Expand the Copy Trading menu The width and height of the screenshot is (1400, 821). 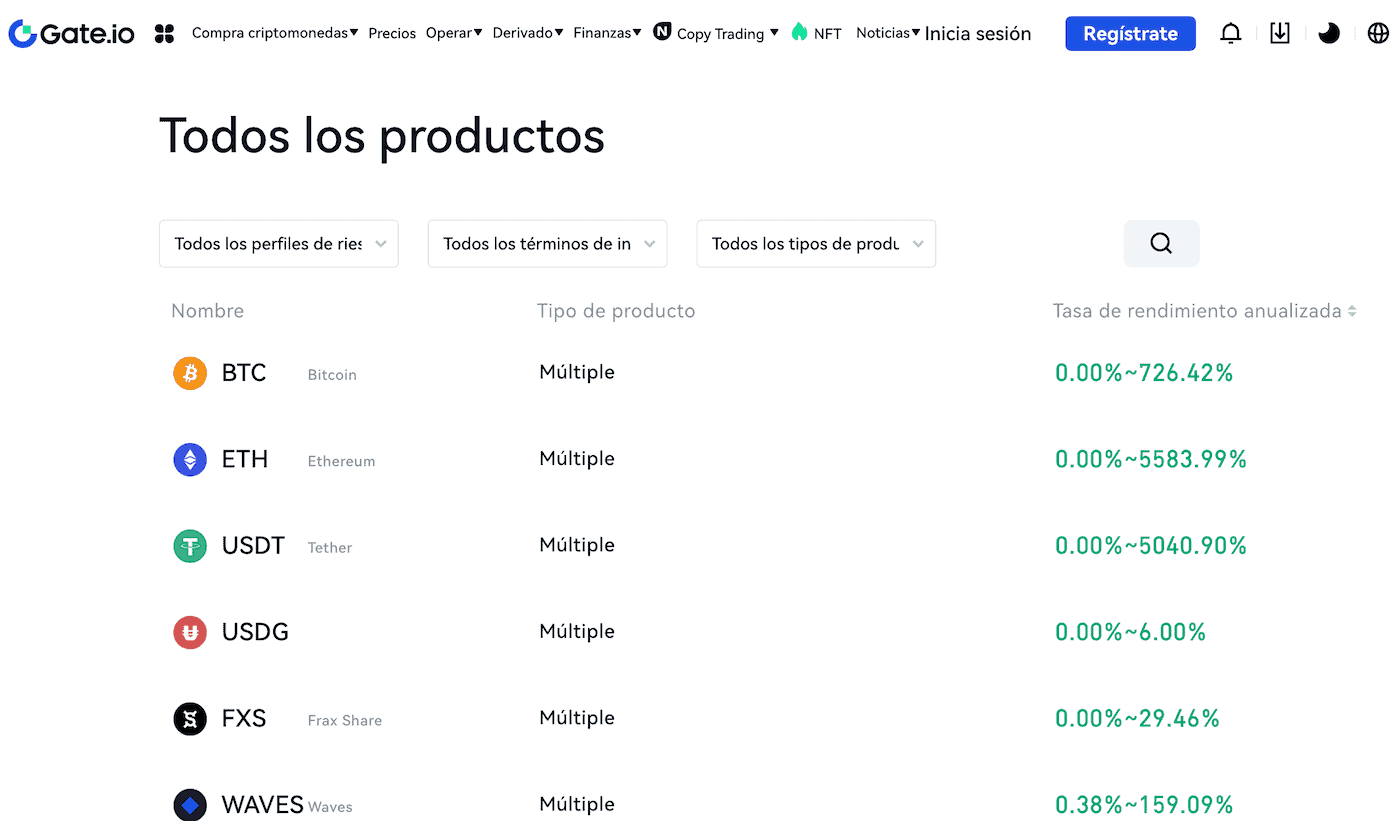728,33
